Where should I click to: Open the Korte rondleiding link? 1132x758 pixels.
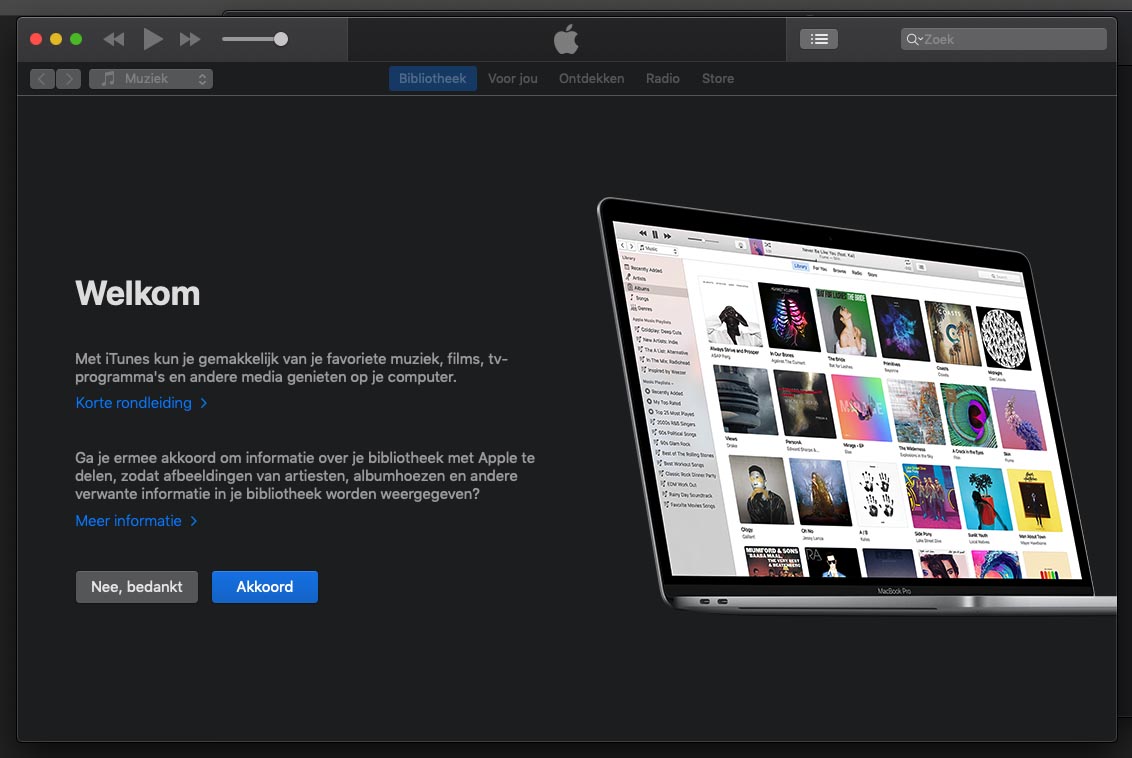click(x=142, y=403)
